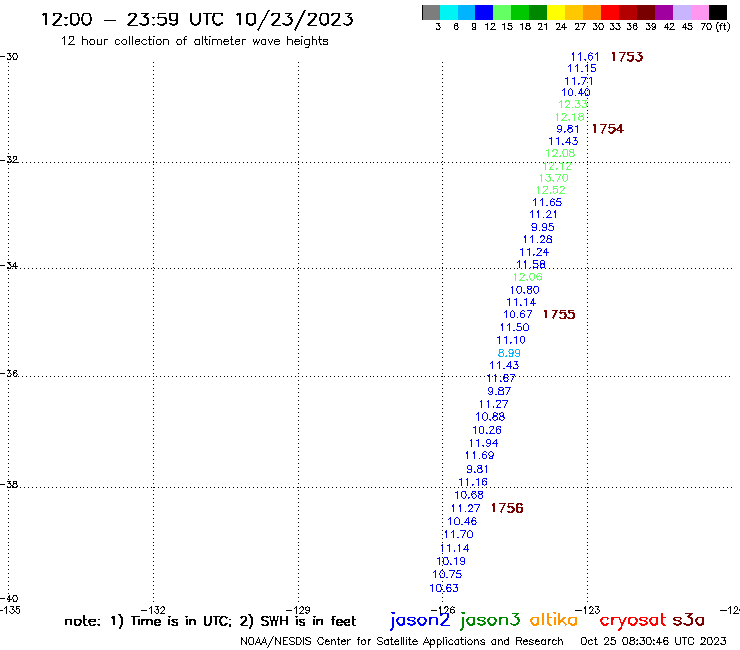Screen dimensions: 740x650
Task: Click the timestamp Oct 25 08:30:46 UTC 2023
Action: pyautogui.click(x=653, y=641)
